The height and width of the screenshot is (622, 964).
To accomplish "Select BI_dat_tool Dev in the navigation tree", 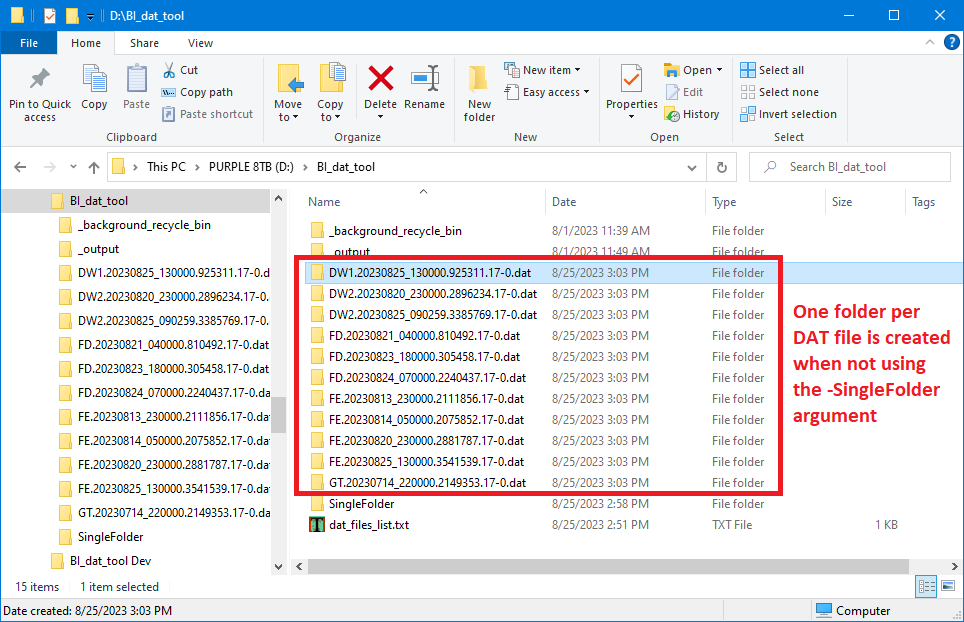I will [110, 561].
